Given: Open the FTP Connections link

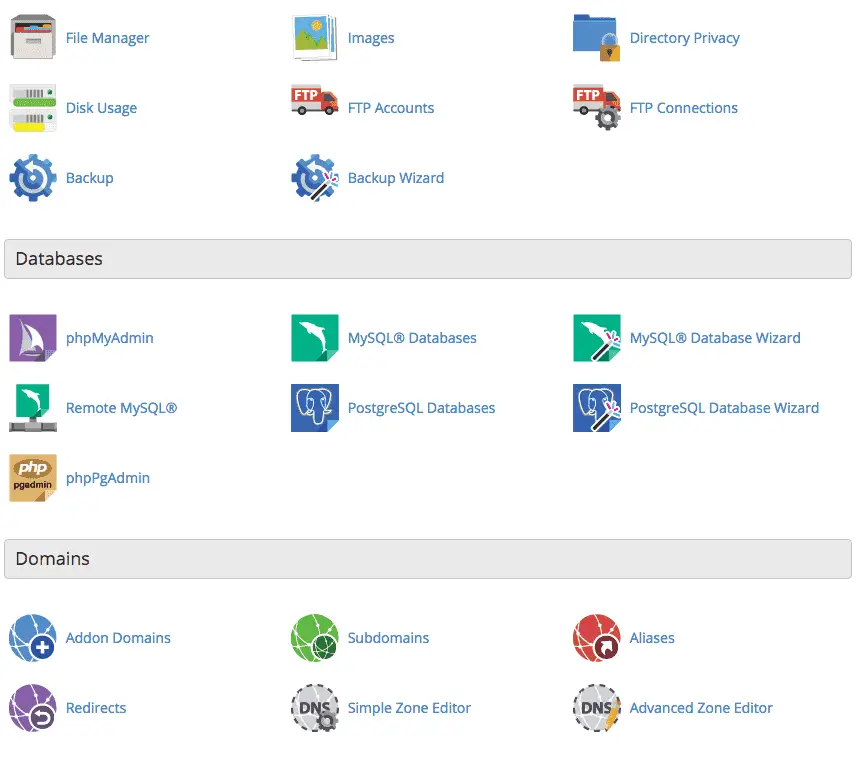Looking at the screenshot, I should pos(683,108).
